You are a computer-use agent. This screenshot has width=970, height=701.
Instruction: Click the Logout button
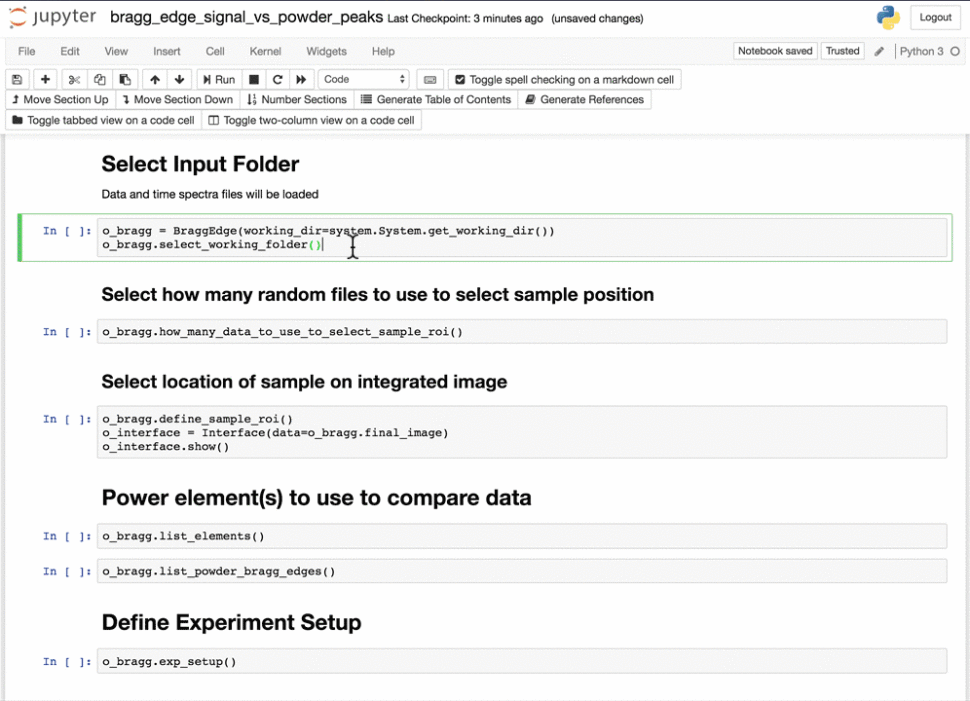click(935, 18)
